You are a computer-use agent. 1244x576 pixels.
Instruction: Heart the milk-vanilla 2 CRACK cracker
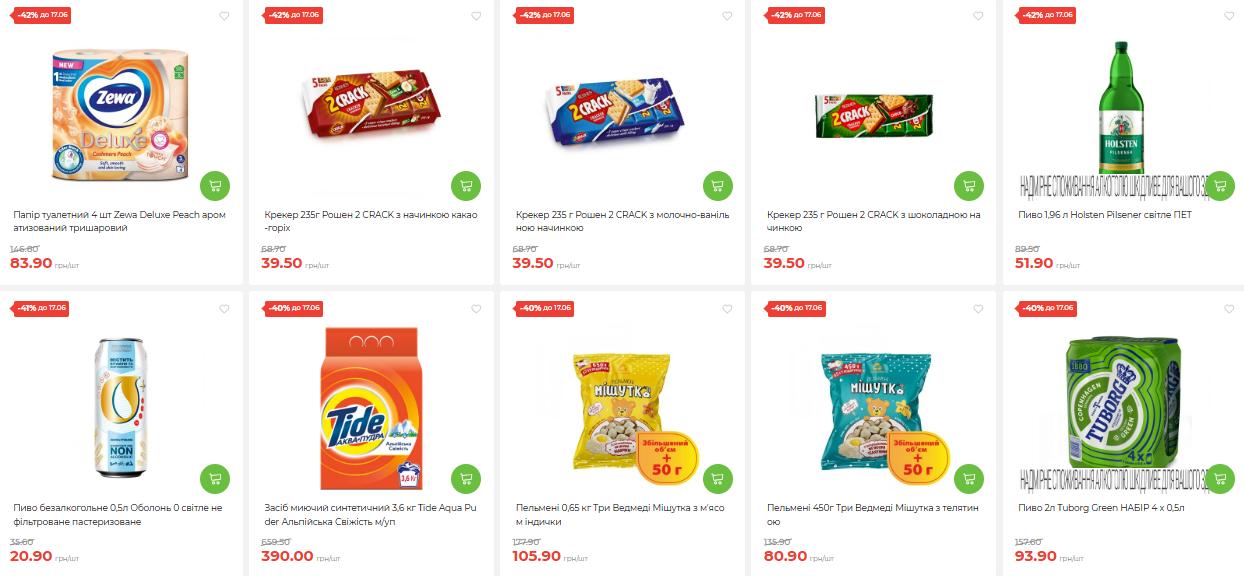(726, 16)
